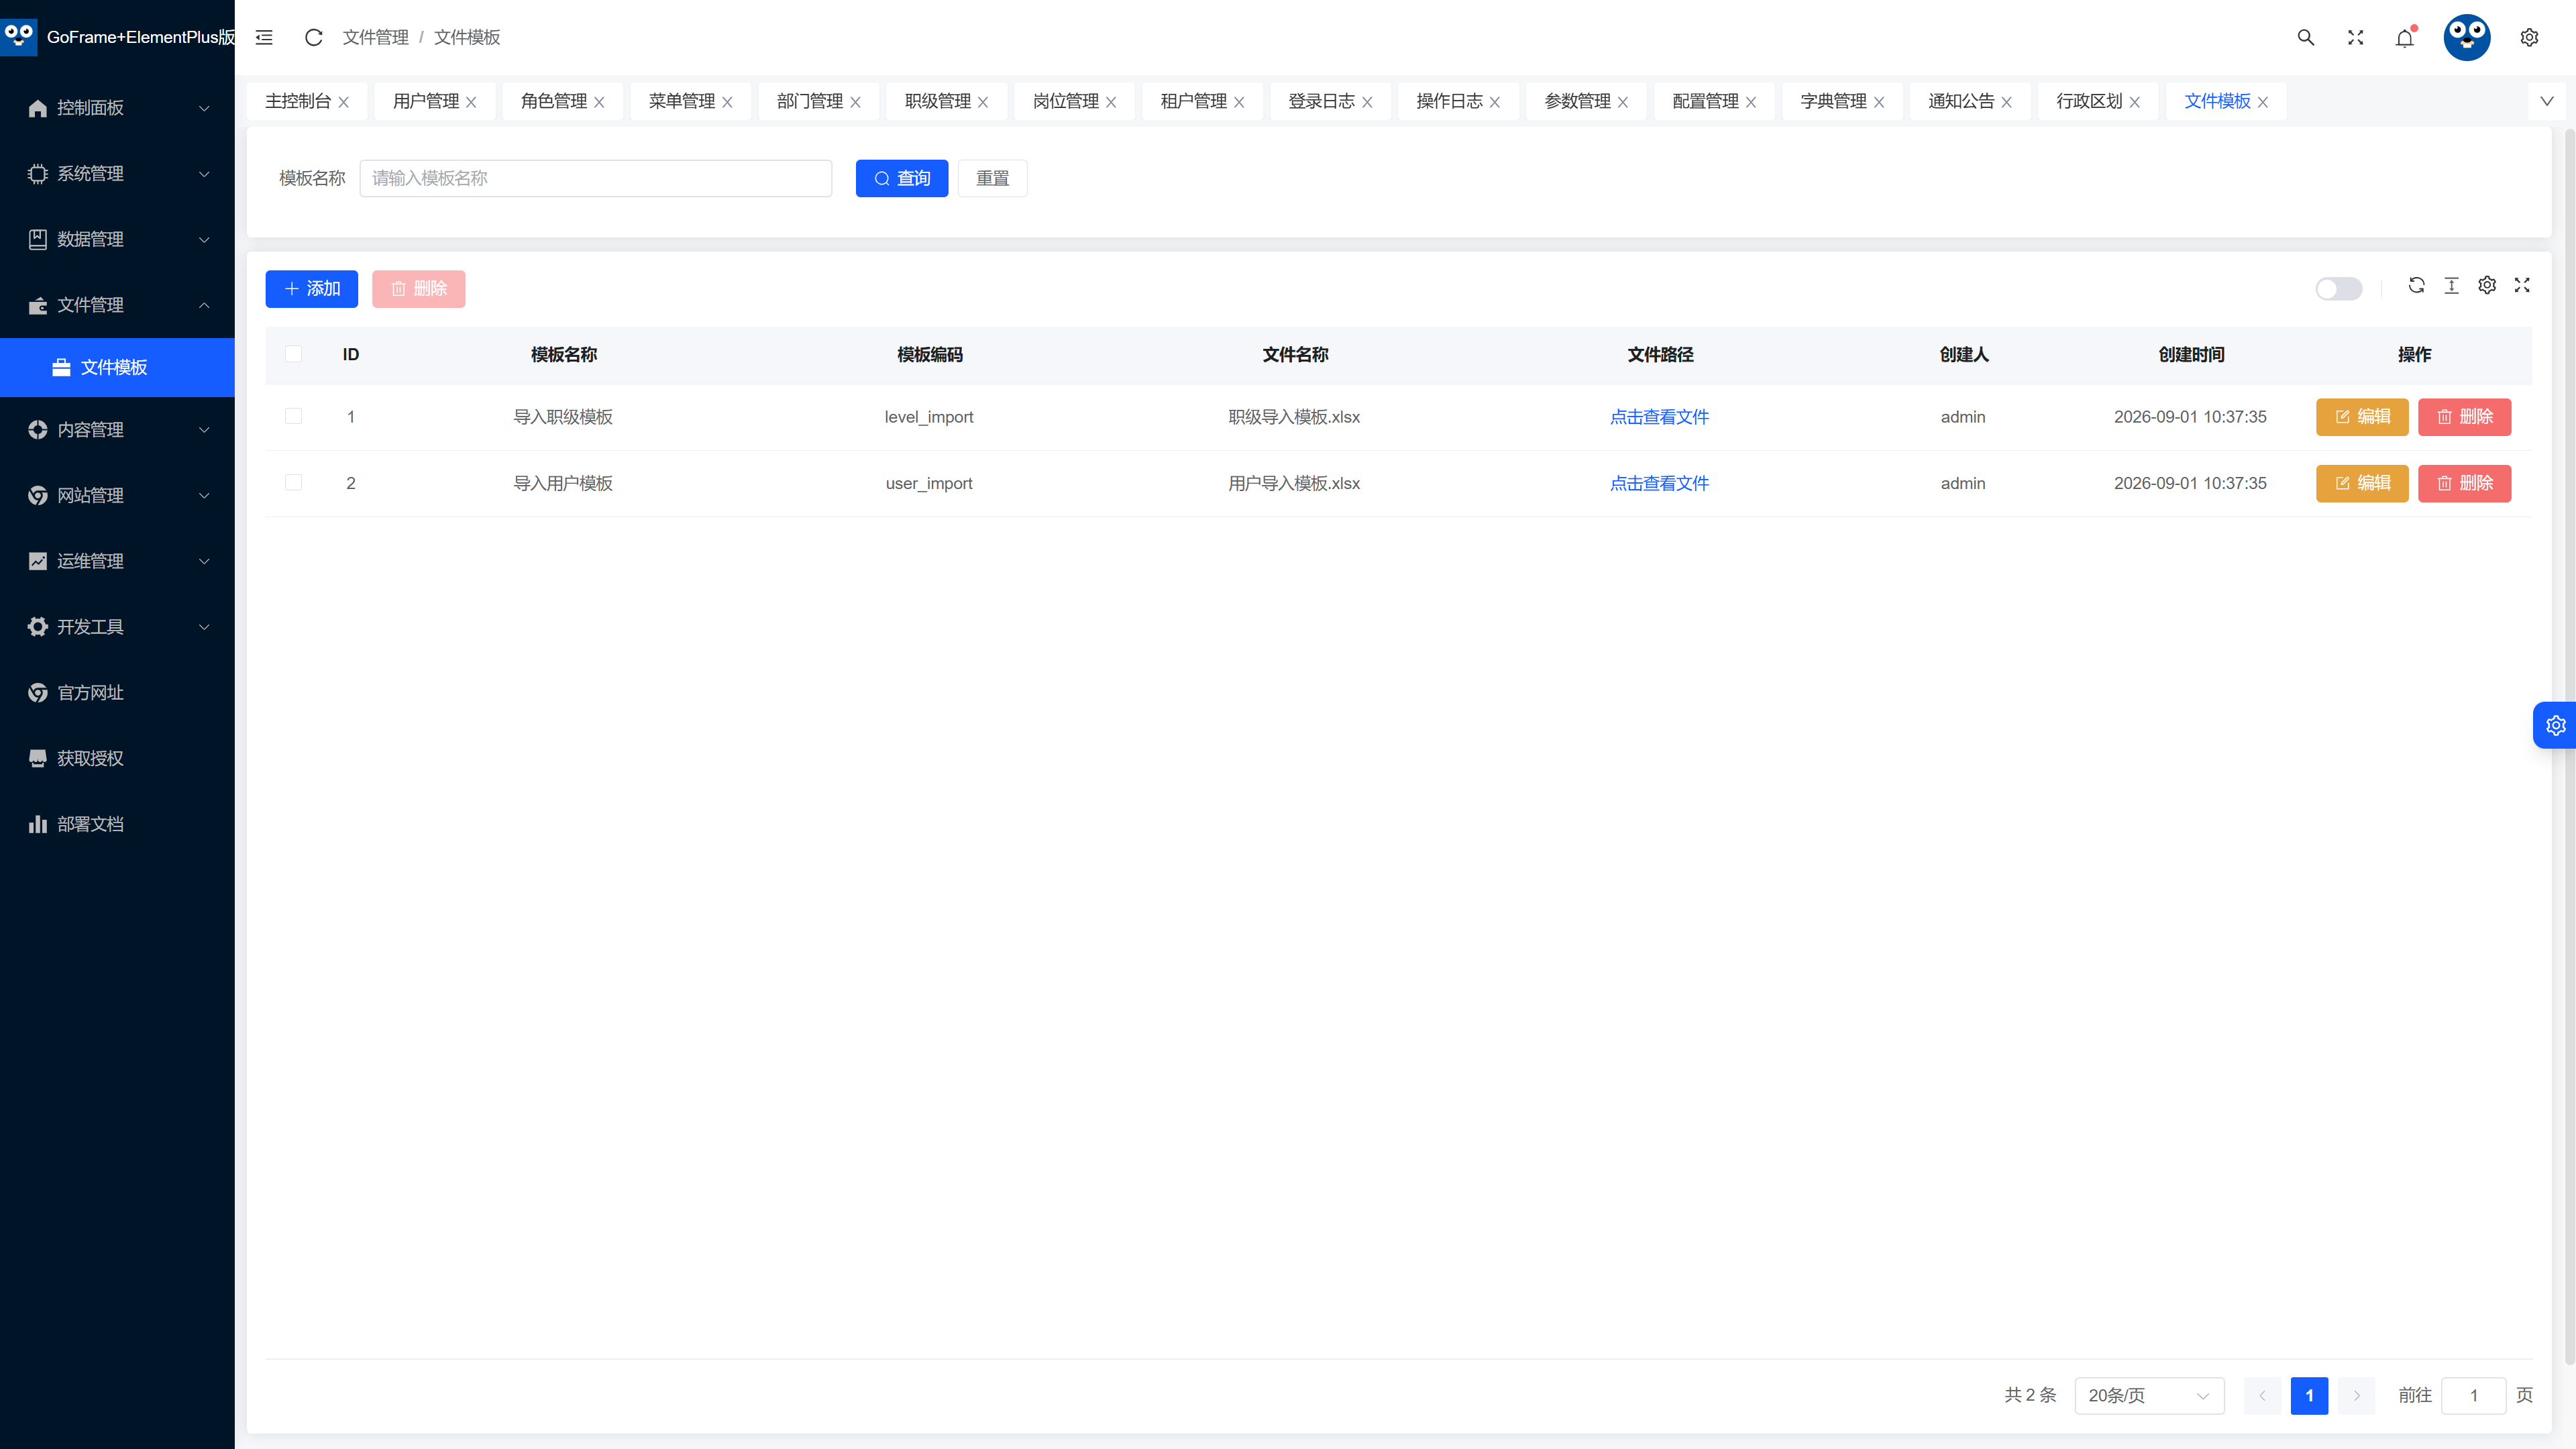Image resolution: width=2576 pixels, height=1449 pixels.
Task: Toggle the switch in the table toolbar
Action: (x=2339, y=289)
